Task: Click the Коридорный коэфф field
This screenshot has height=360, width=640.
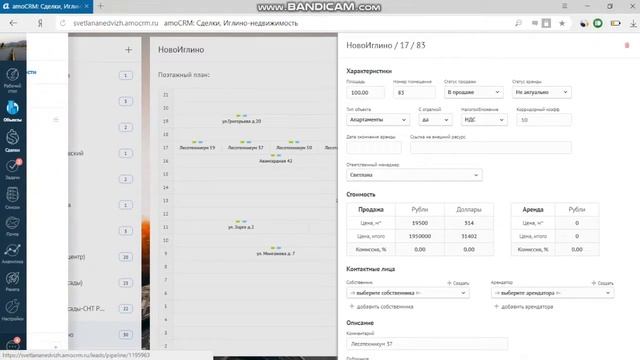Action: tap(544, 120)
